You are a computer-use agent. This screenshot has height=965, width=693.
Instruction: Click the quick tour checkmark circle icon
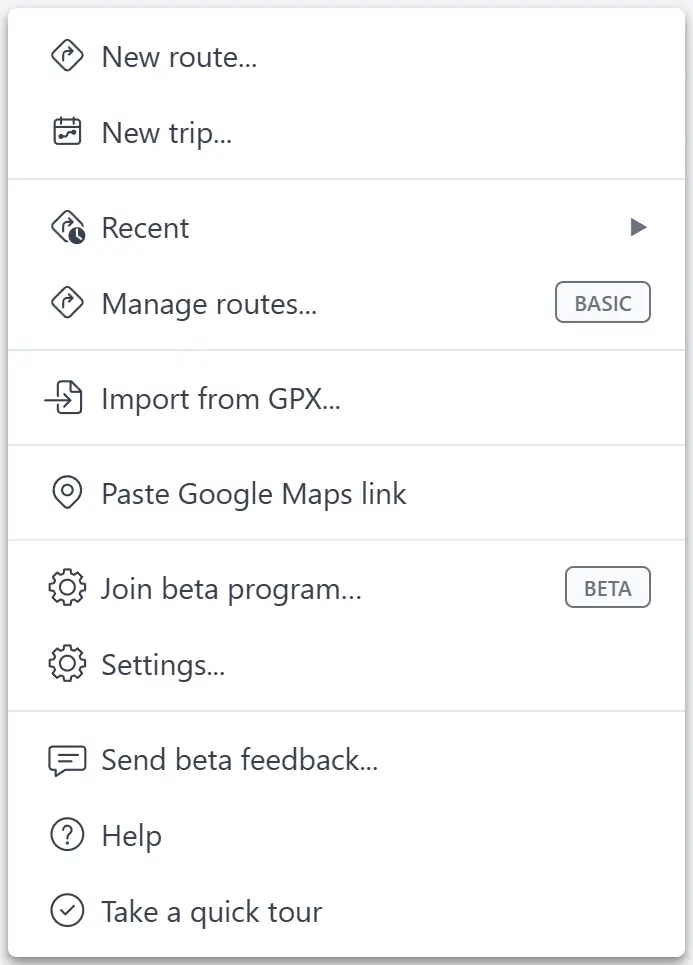[67, 911]
